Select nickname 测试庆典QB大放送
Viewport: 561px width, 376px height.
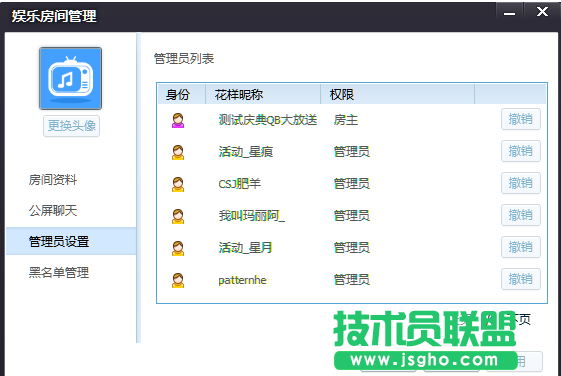click(268, 120)
